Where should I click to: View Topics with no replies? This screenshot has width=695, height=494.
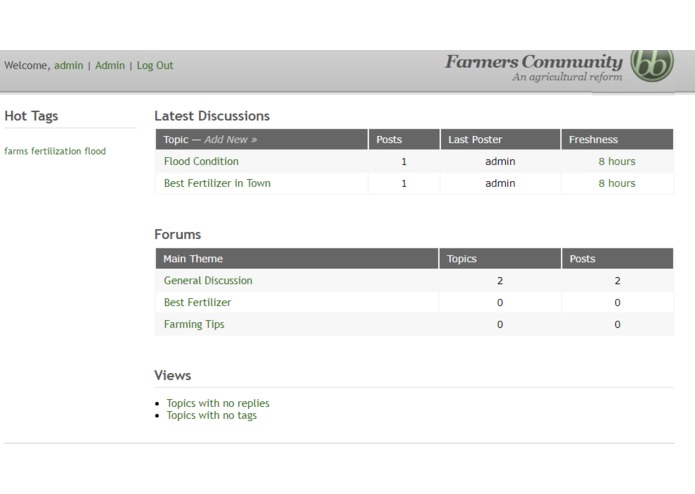point(218,403)
